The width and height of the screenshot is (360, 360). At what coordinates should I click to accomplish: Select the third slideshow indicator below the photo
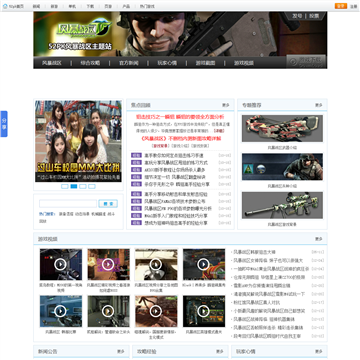[x=83, y=186]
